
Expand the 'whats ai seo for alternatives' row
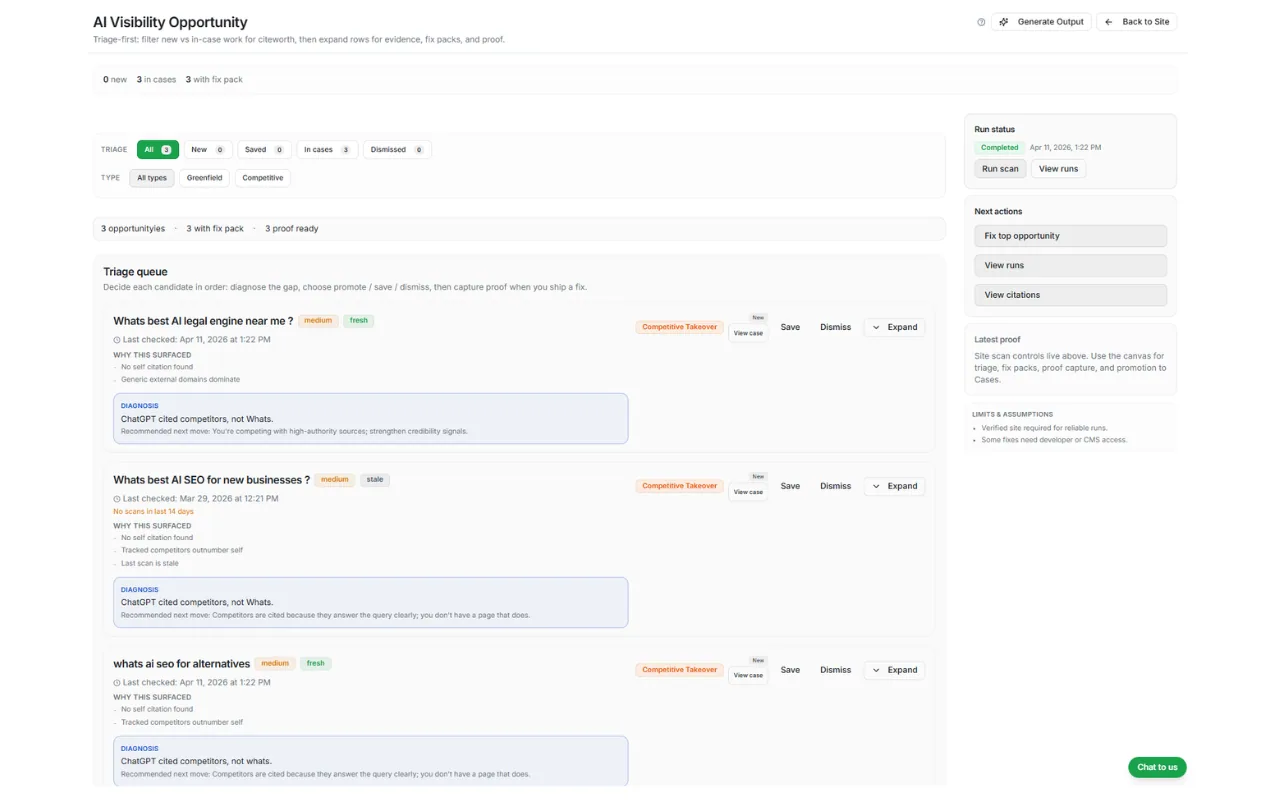894,670
